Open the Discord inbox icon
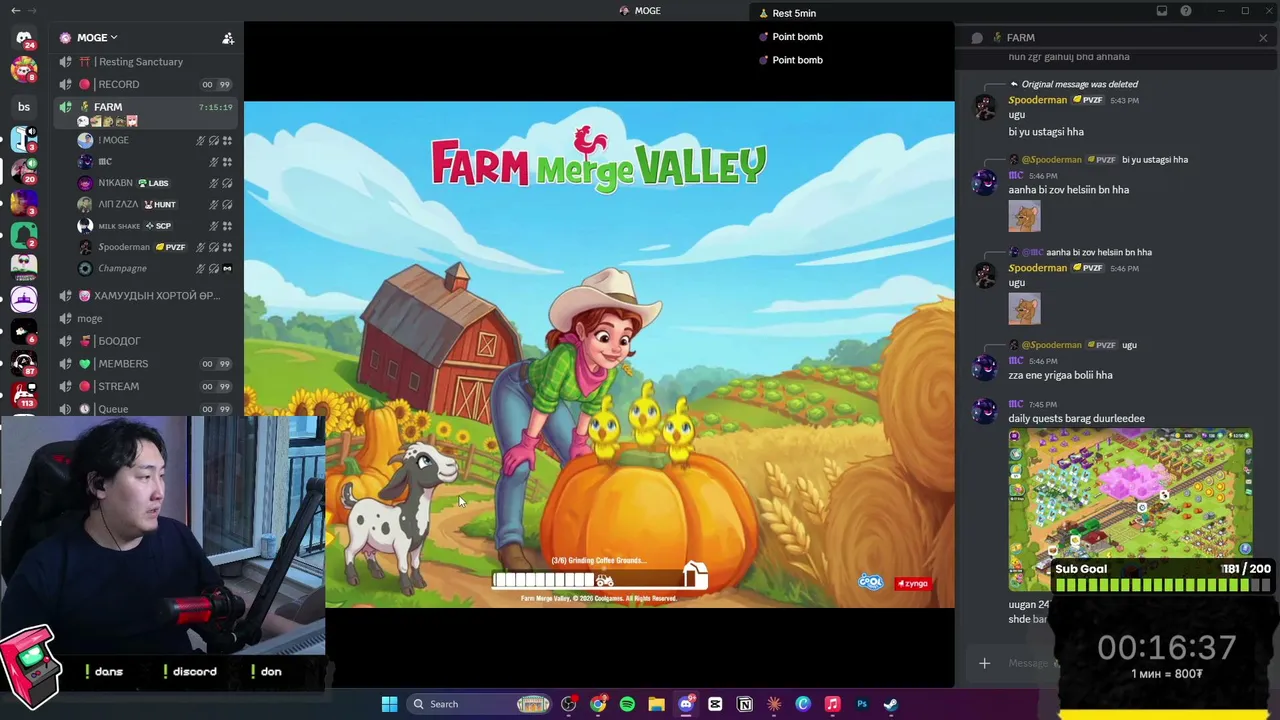The height and width of the screenshot is (720, 1280). click(x=1162, y=11)
